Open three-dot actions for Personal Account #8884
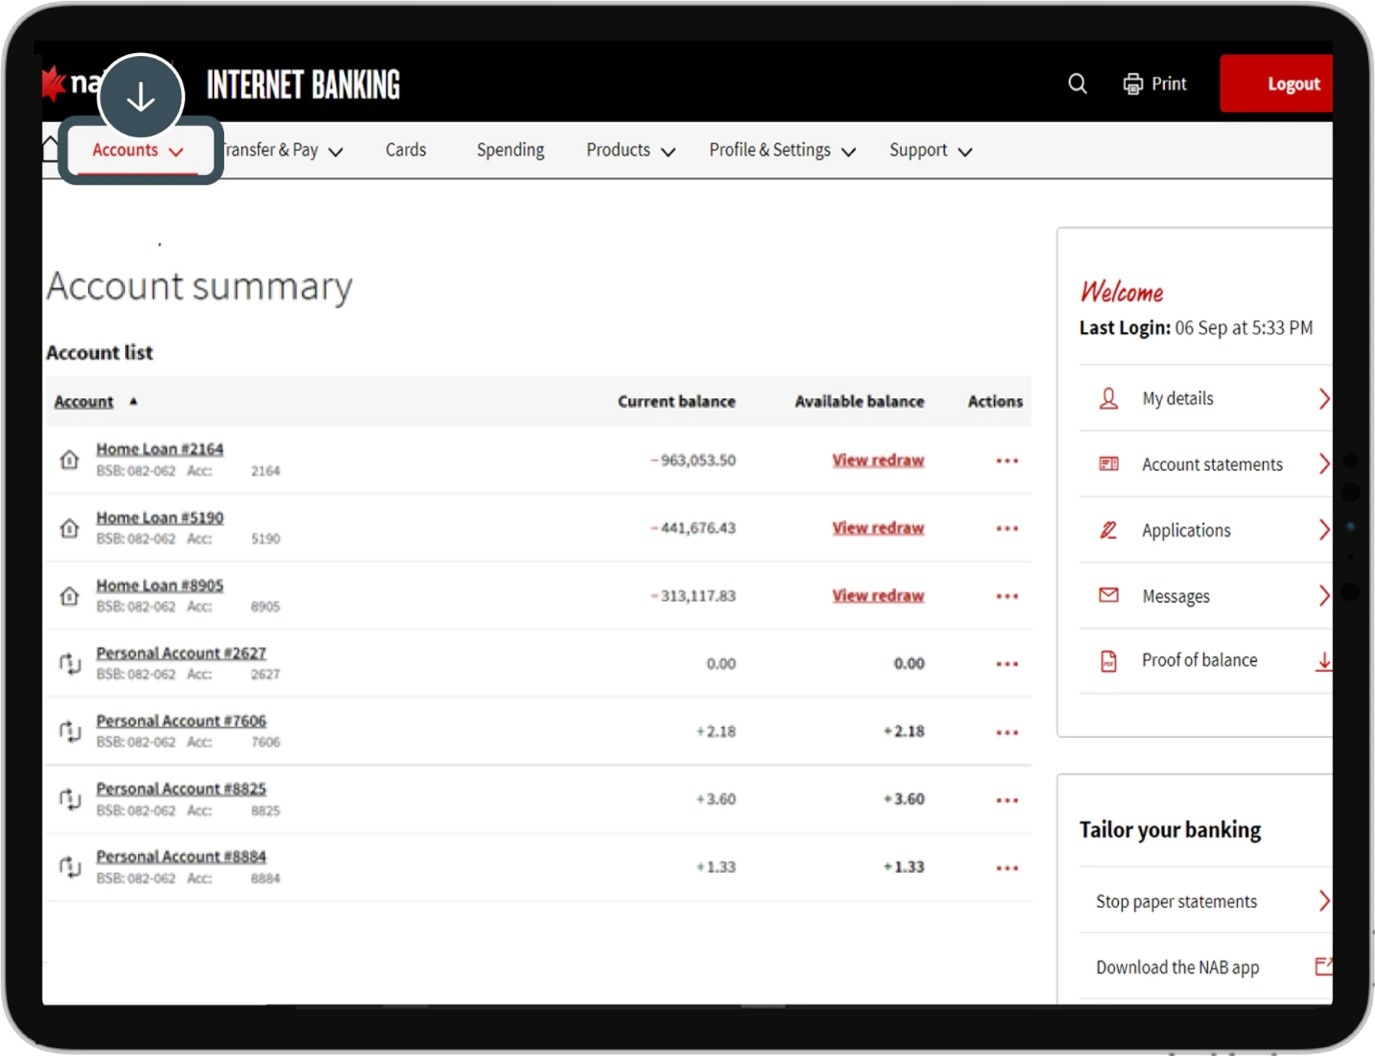 click(1006, 868)
